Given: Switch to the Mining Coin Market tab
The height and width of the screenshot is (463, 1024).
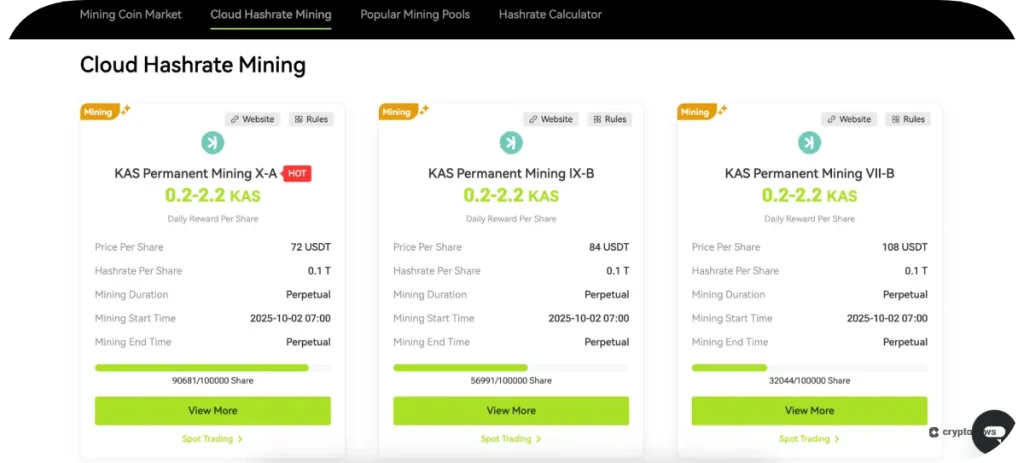Looking at the screenshot, I should [131, 15].
